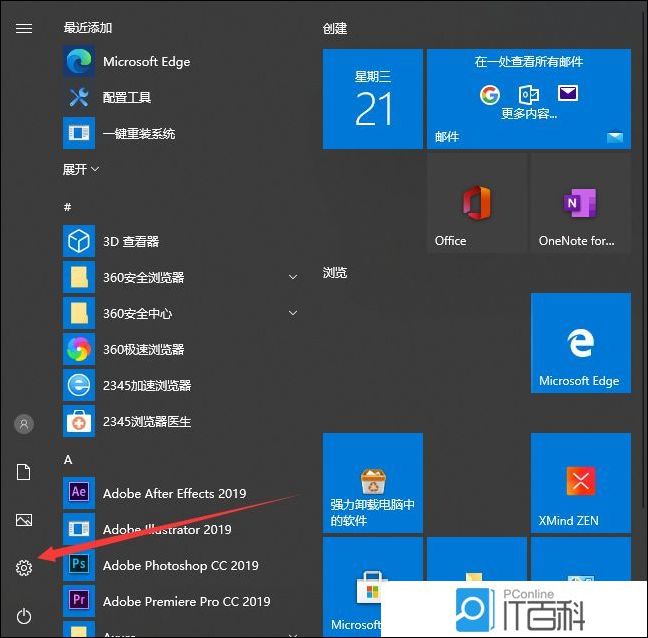Viewport: 648px width, 638px height.
Task: Launch Adobe After Effects 2019
Action: [x=180, y=493]
